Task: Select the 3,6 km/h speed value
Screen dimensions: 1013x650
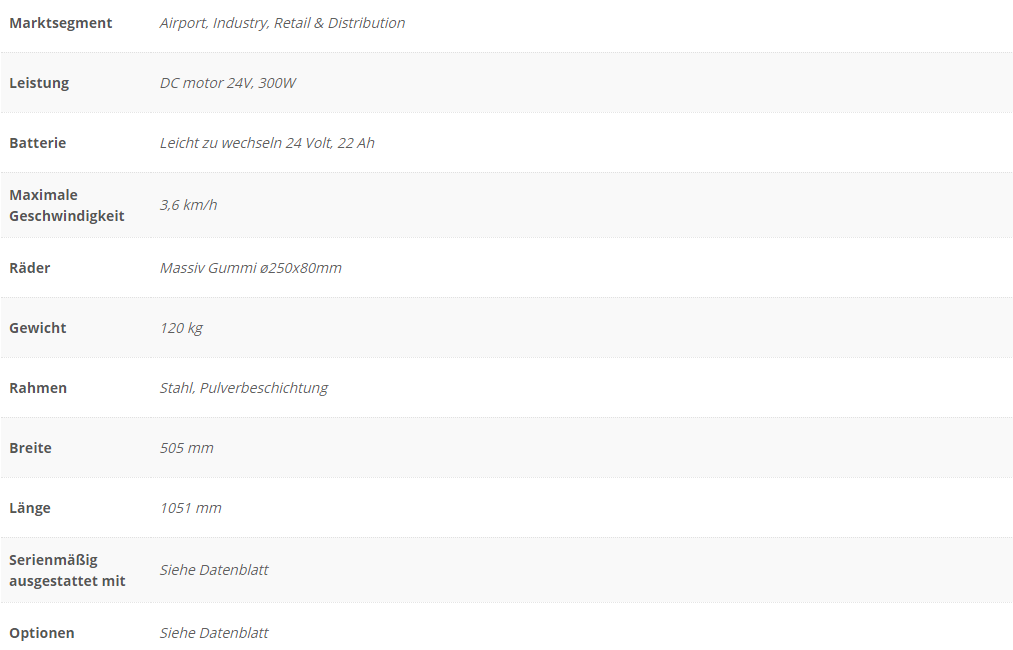Action: click(x=188, y=205)
